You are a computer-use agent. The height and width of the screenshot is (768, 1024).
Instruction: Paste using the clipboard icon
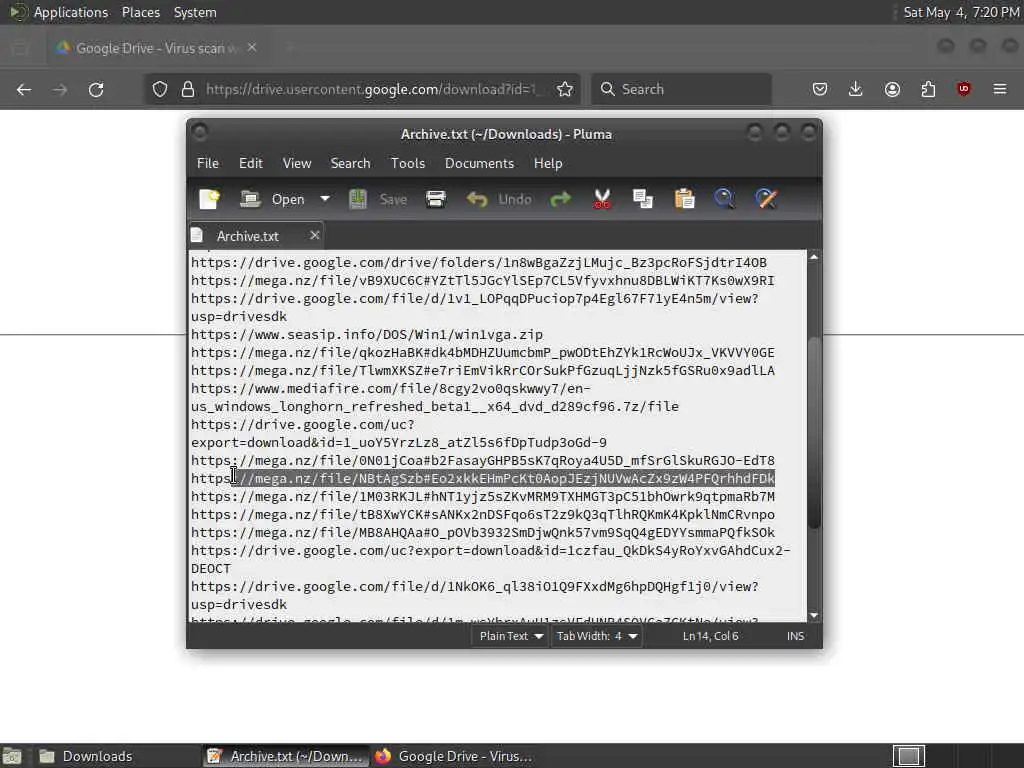click(684, 199)
